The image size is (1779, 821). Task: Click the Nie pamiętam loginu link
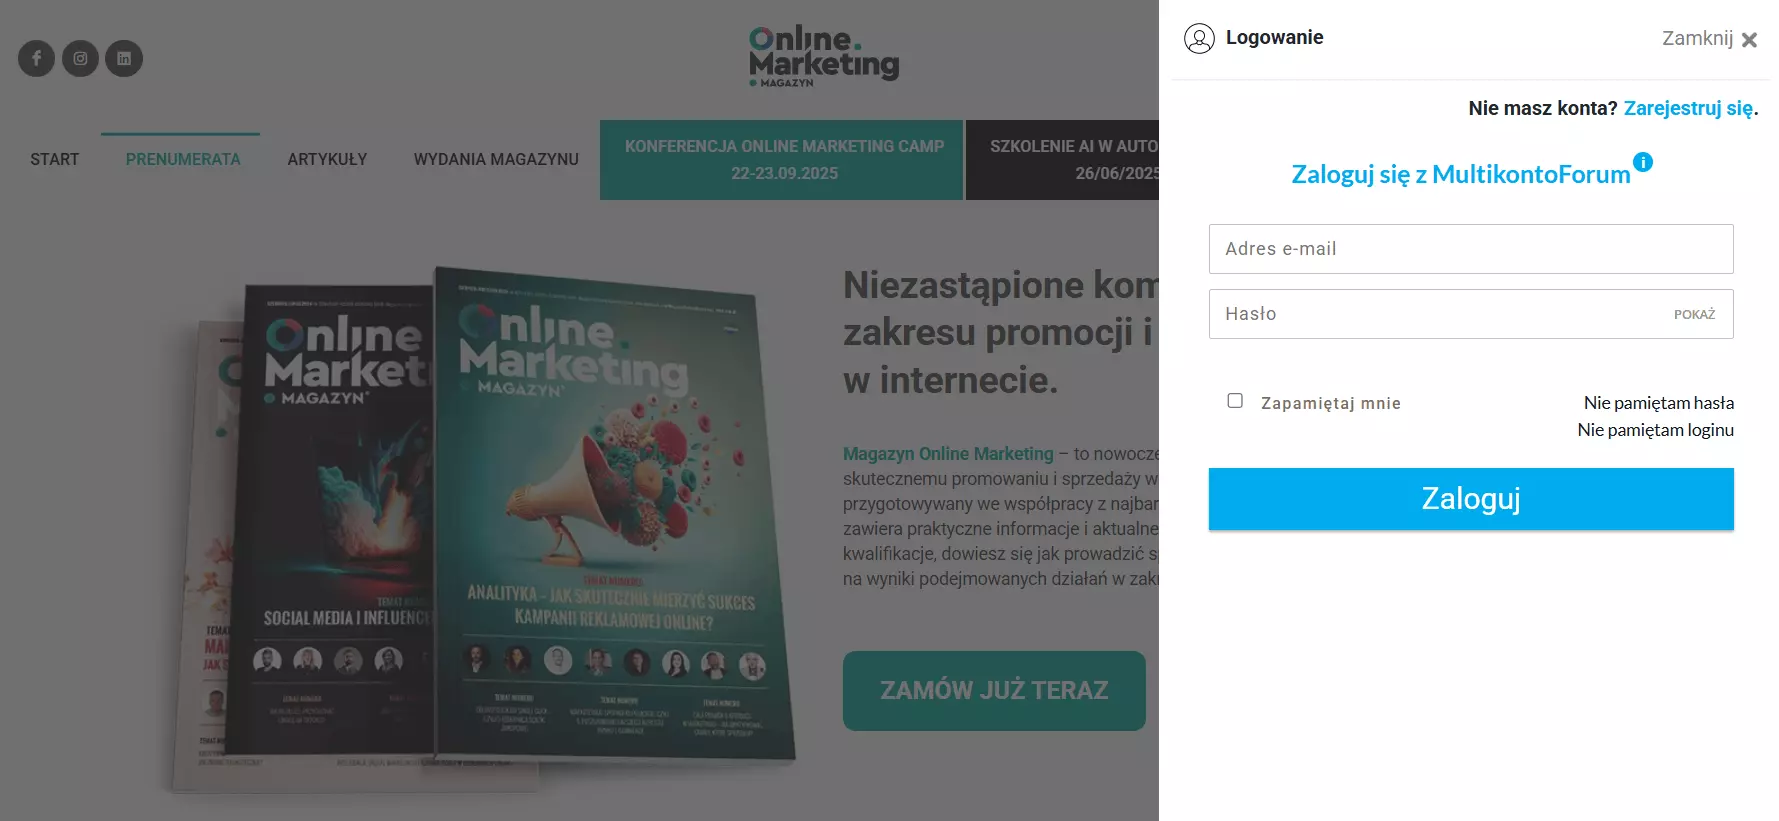pyautogui.click(x=1656, y=430)
